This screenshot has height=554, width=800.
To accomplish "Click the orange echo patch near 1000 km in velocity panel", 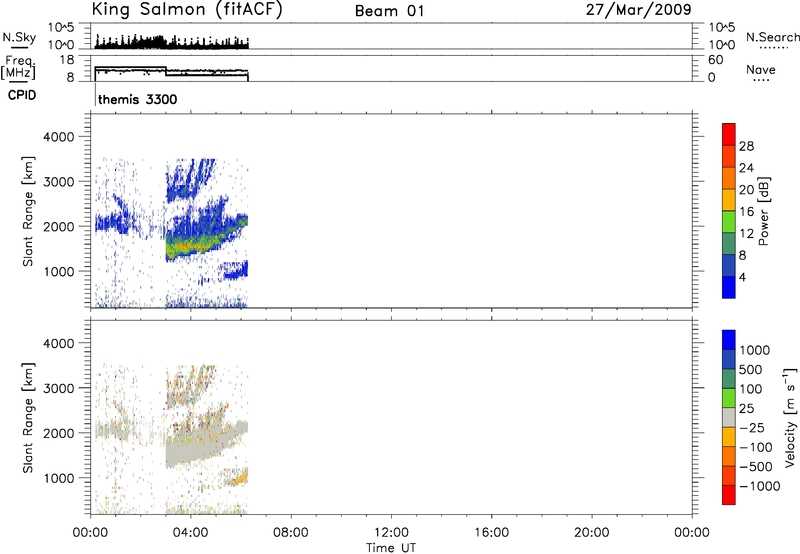I will coord(239,479).
